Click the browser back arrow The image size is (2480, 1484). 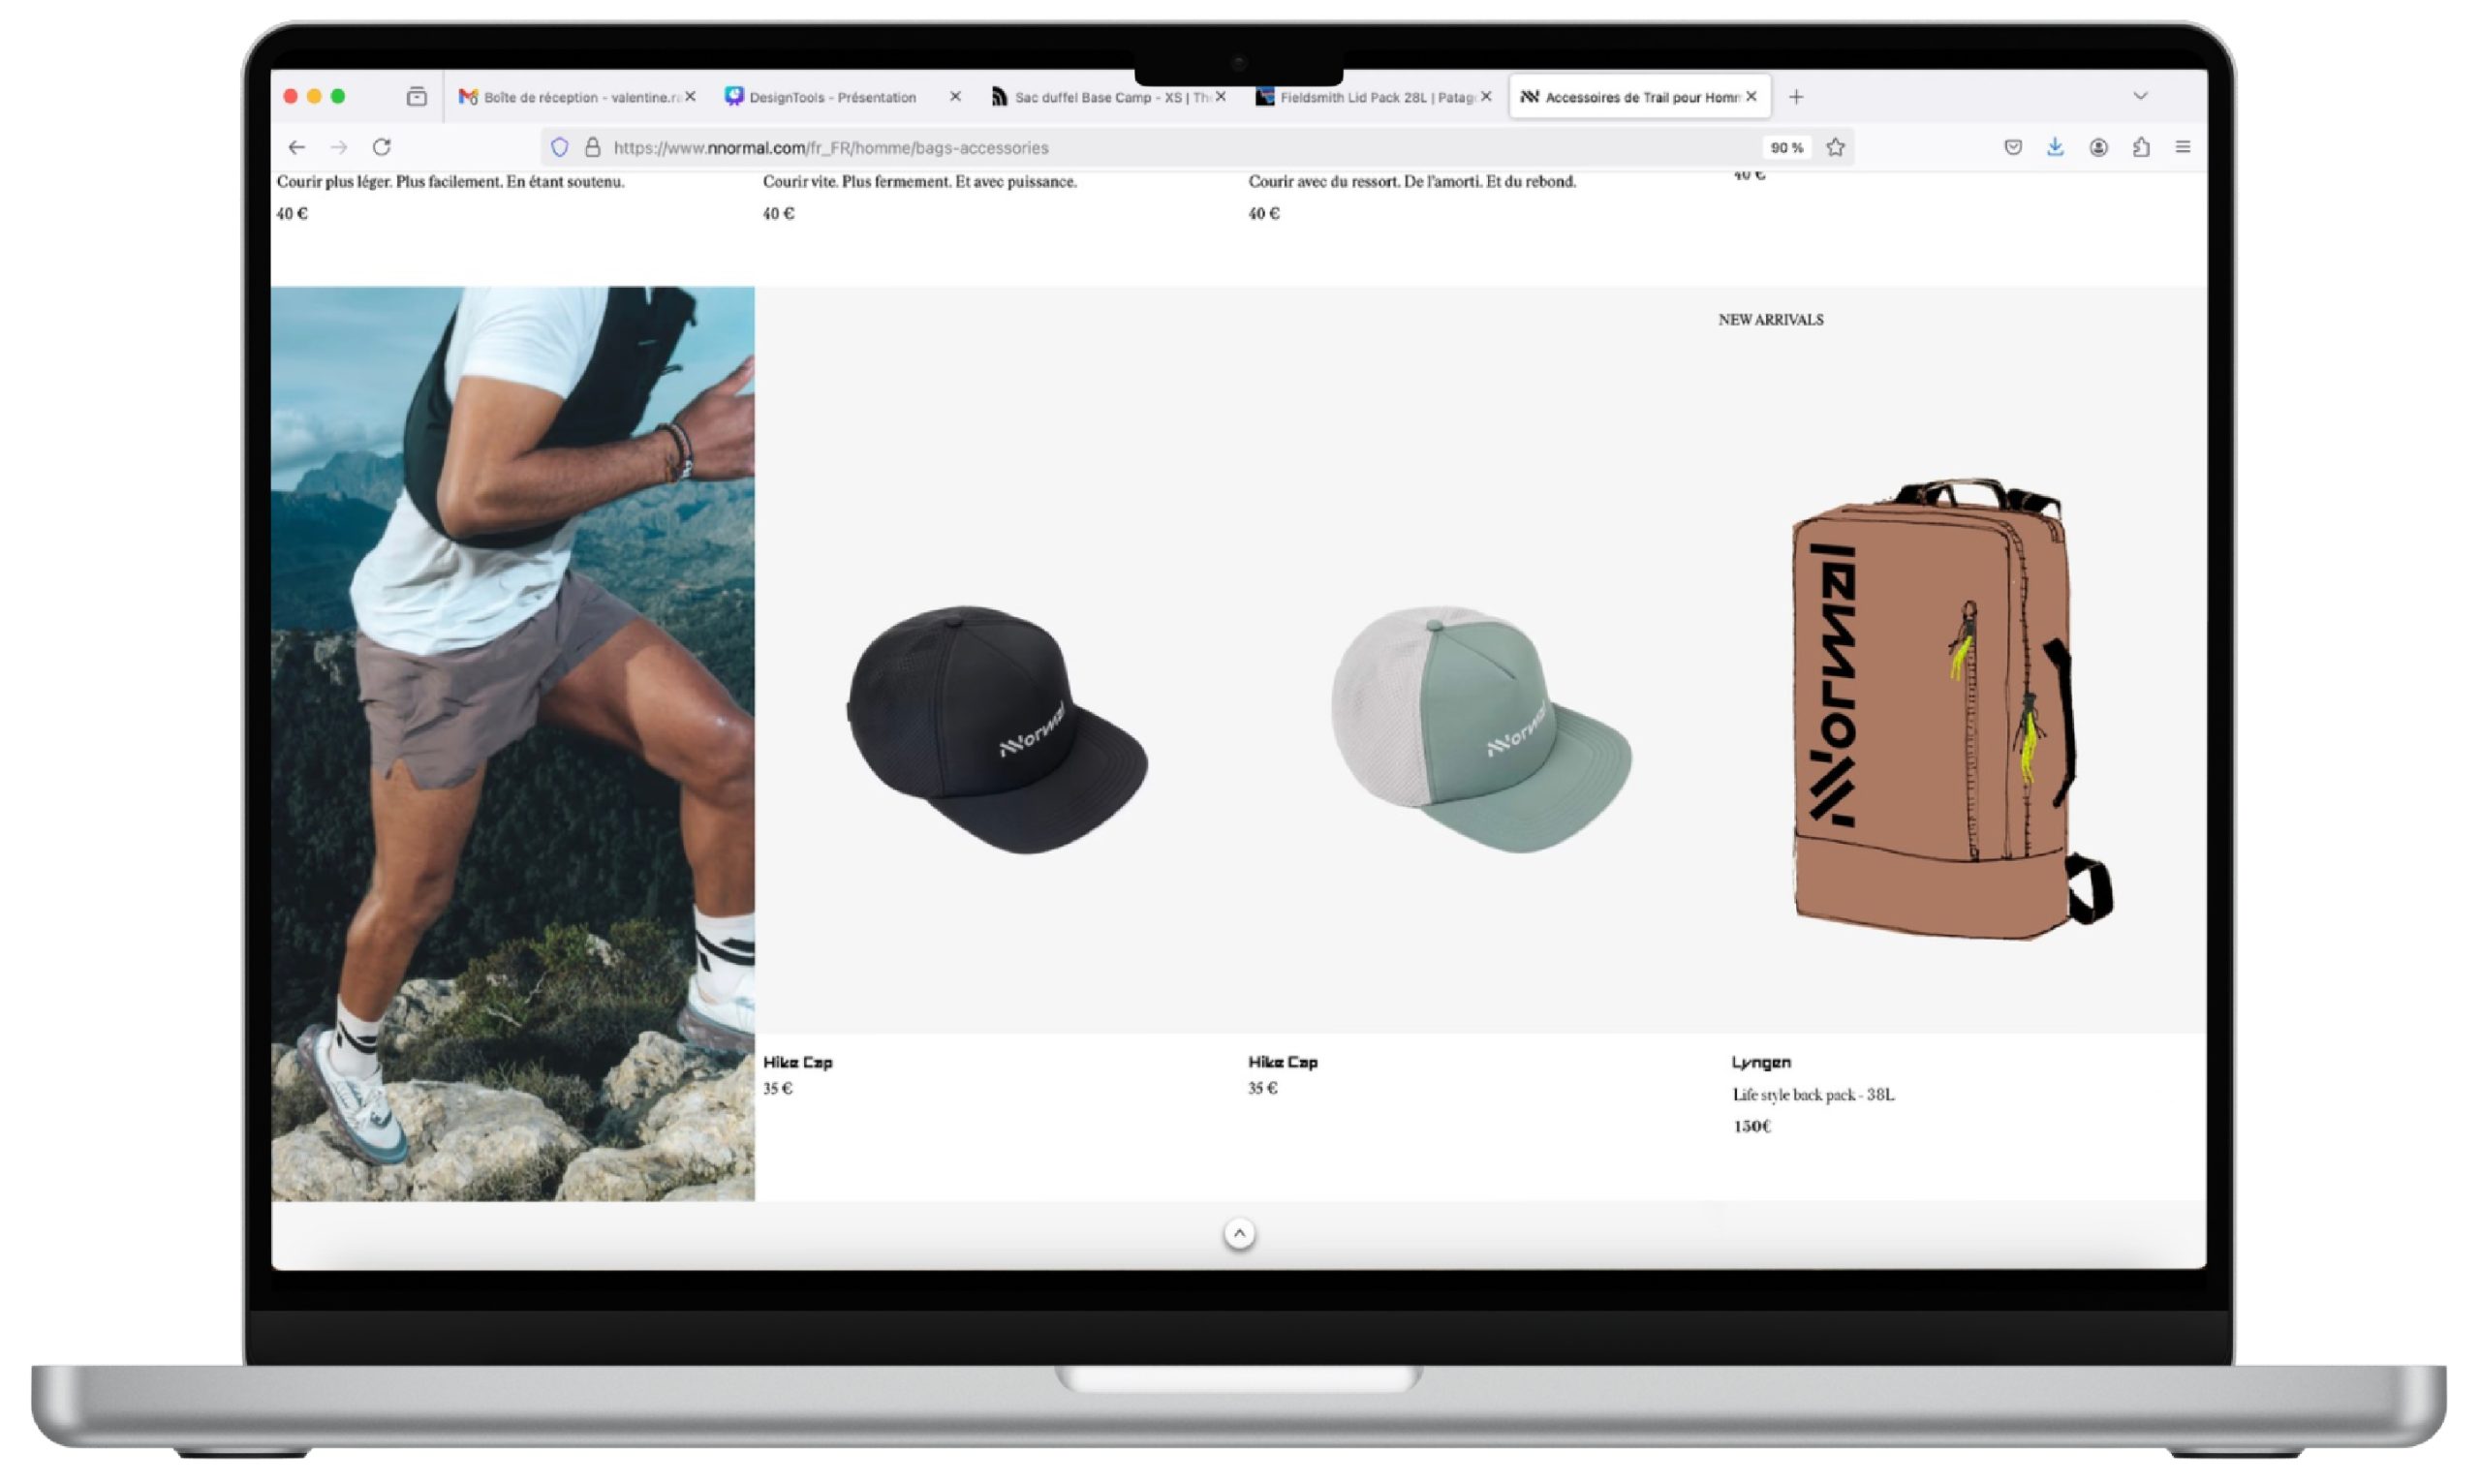point(297,148)
